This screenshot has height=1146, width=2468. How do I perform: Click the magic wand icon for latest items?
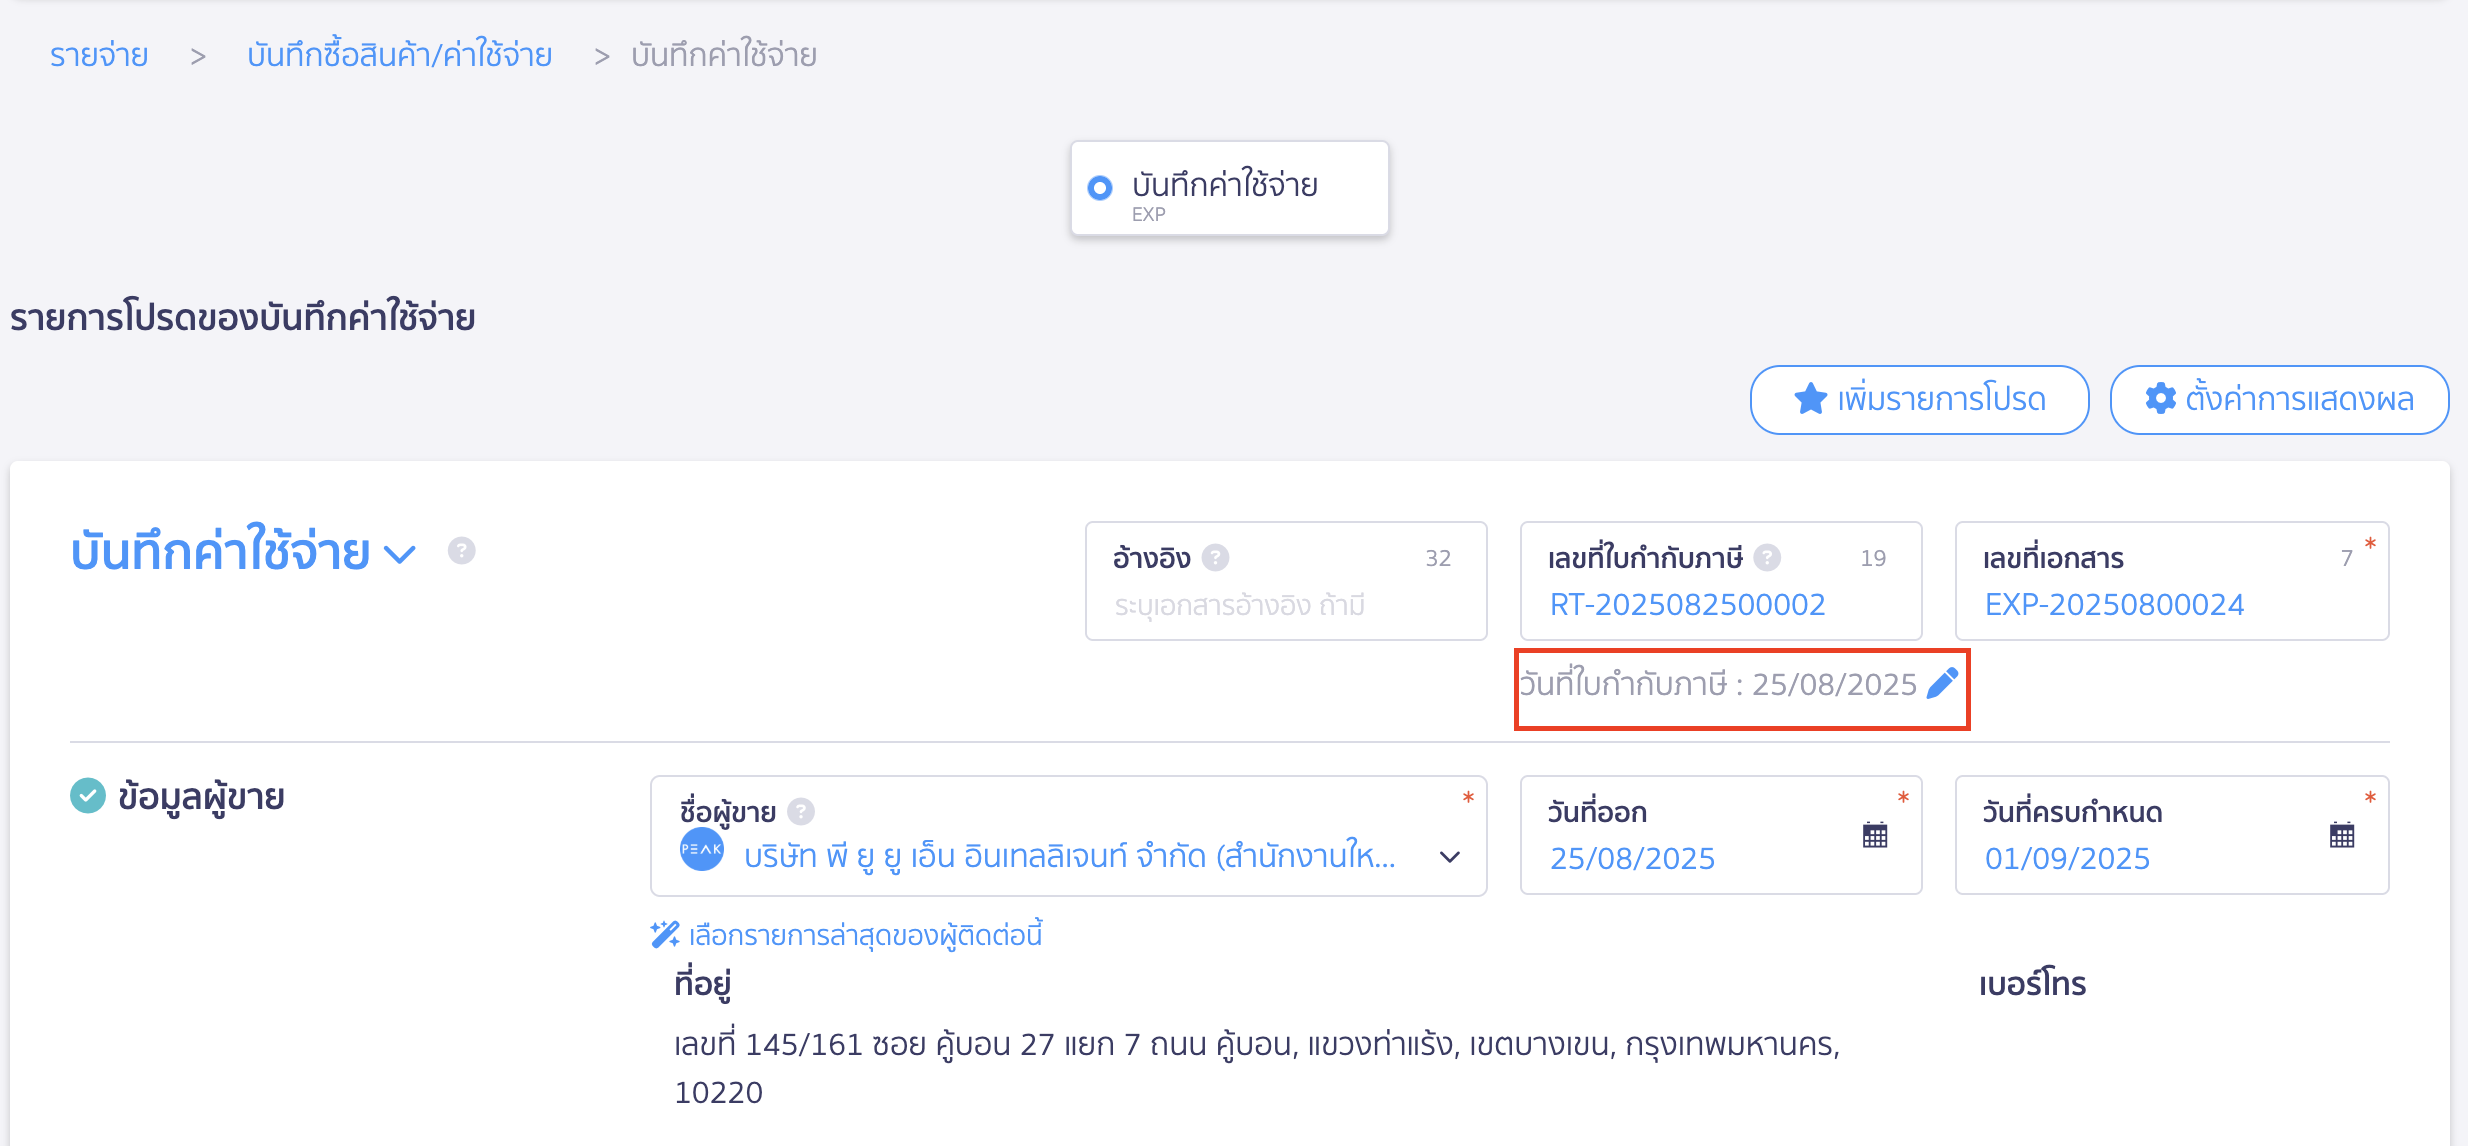click(665, 935)
